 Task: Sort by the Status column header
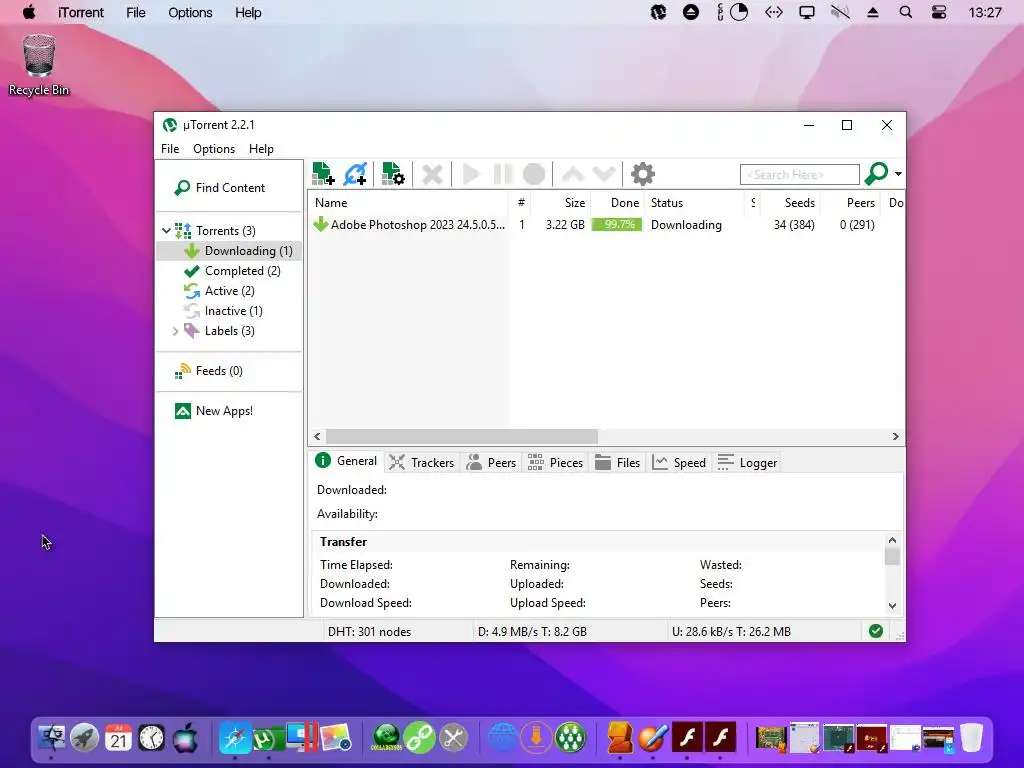pyautogui.click(x=694, y=203)
